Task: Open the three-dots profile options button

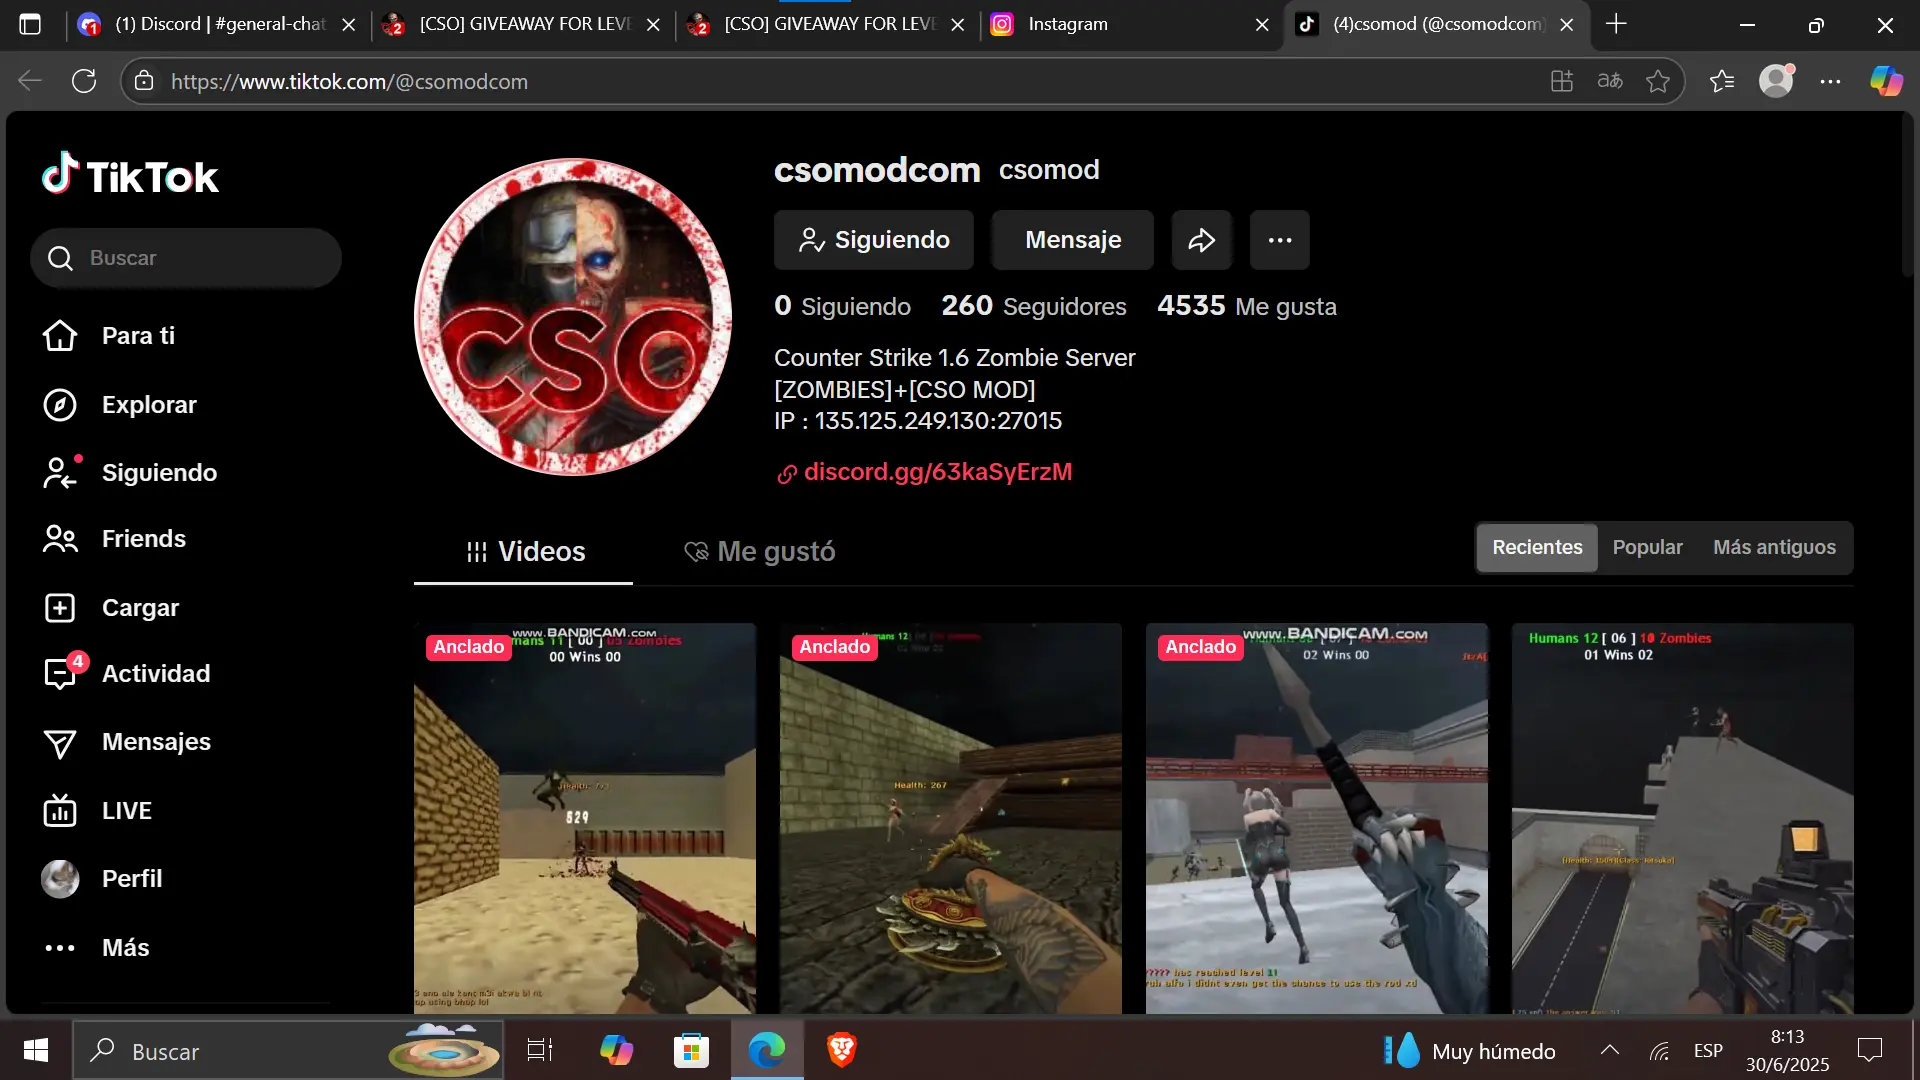Action: pyautogui.click(x=1279, y=240)
